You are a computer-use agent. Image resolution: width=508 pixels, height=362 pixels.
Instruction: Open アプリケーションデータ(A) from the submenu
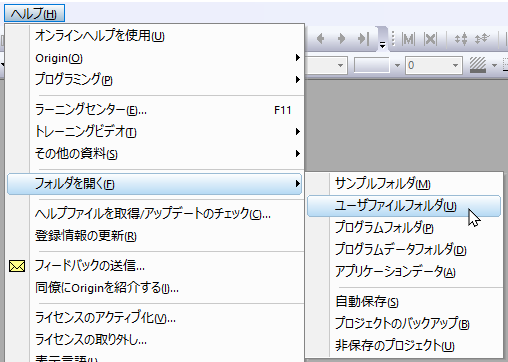(x=404, y=272)
